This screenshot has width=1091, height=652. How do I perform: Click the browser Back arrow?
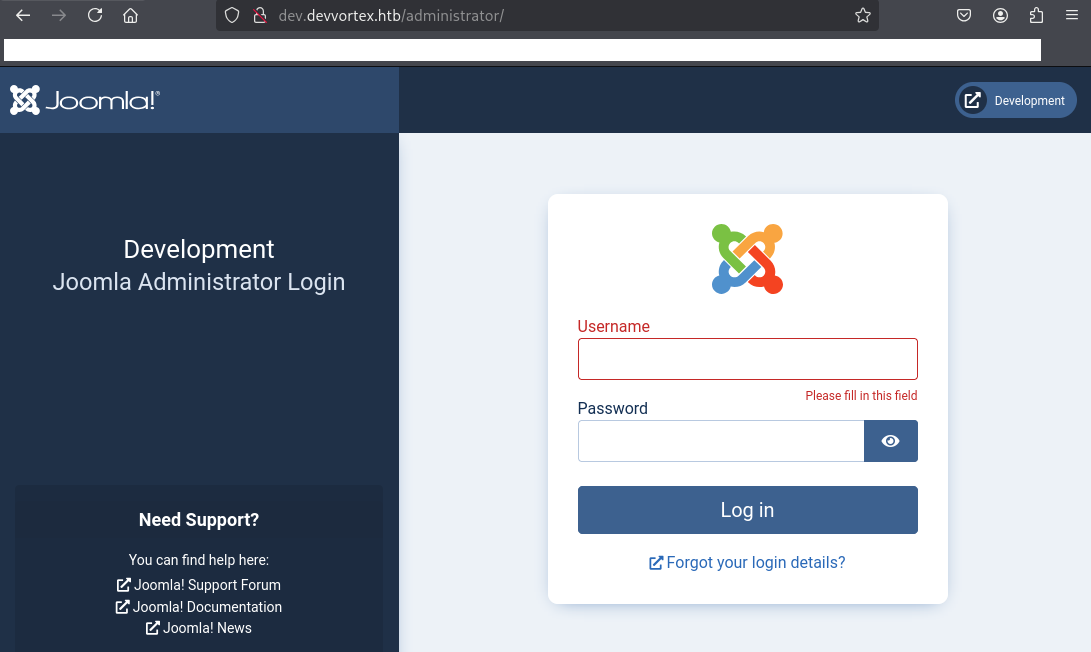tap(23, 15)
